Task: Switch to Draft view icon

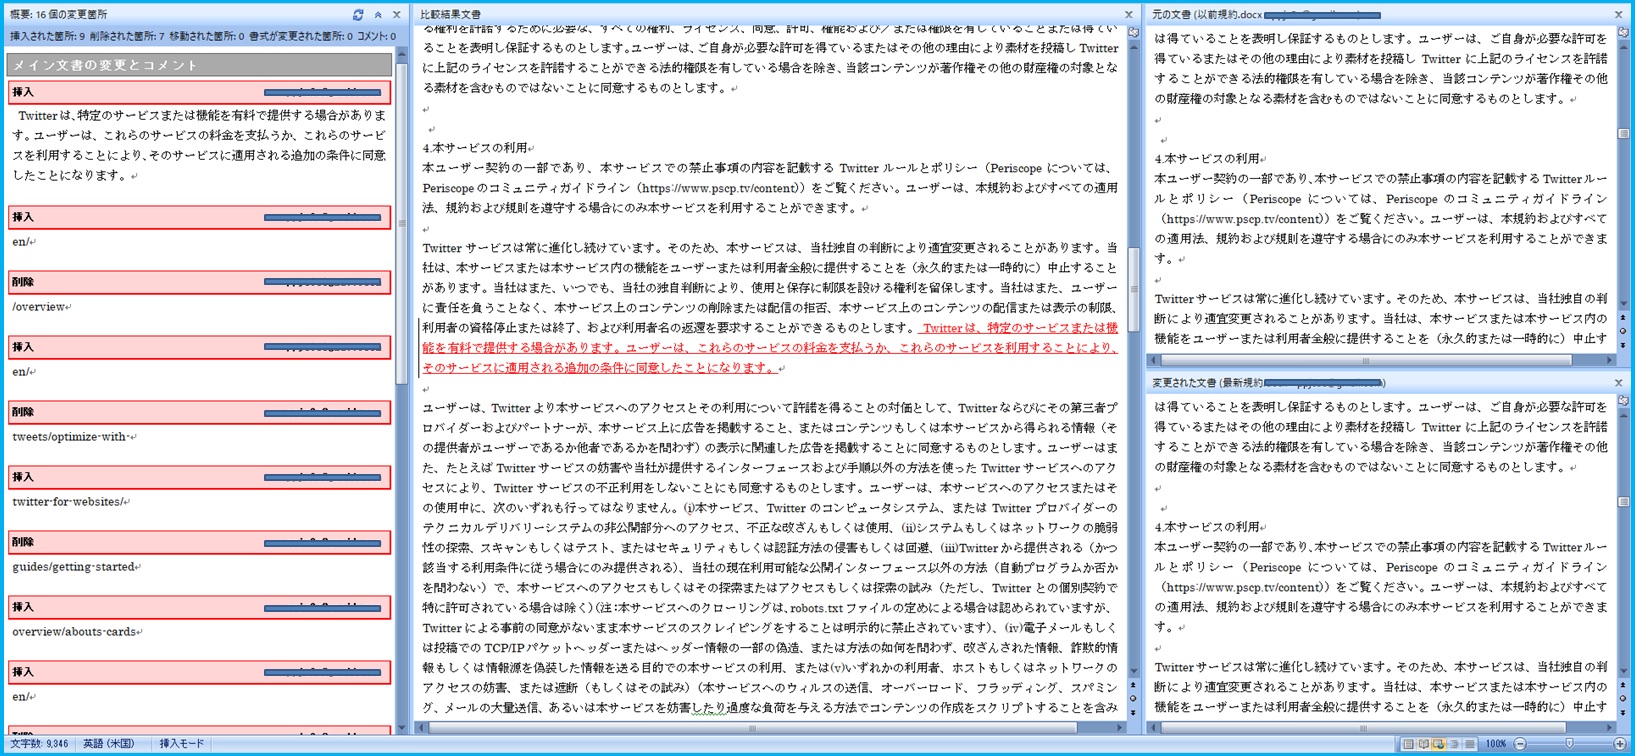Action: pos(1468,744)
